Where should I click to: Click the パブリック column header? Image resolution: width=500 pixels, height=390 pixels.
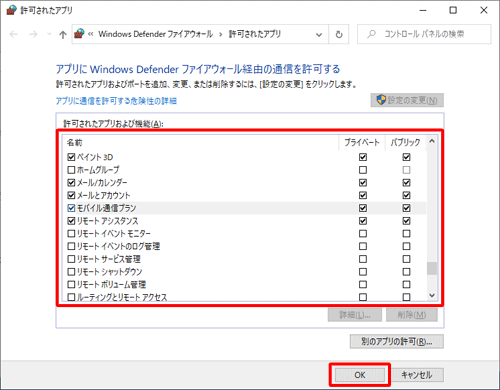[405, 143]
